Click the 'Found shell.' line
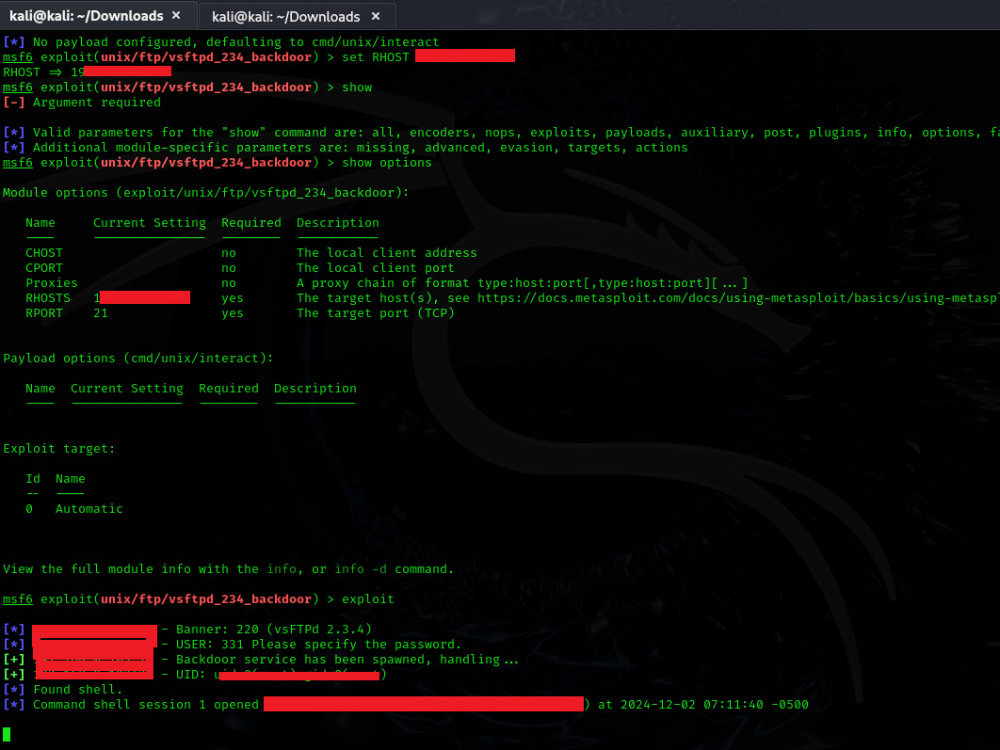Image resolution: width=1000 pixels, height=750 pixels. (77, 689)
